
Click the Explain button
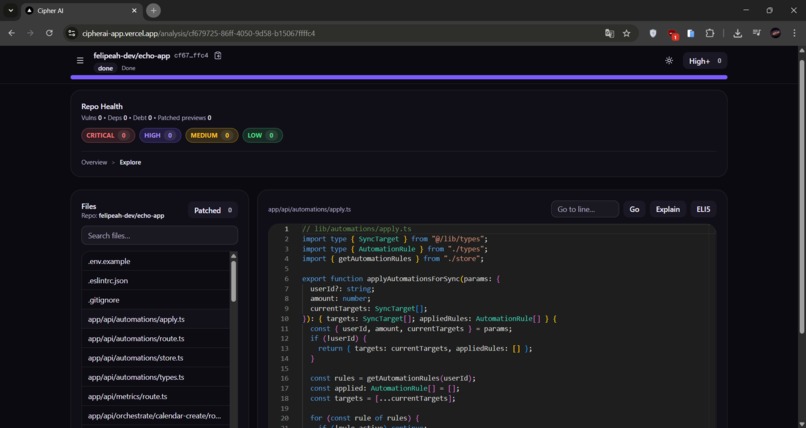[x=668, y=209]
